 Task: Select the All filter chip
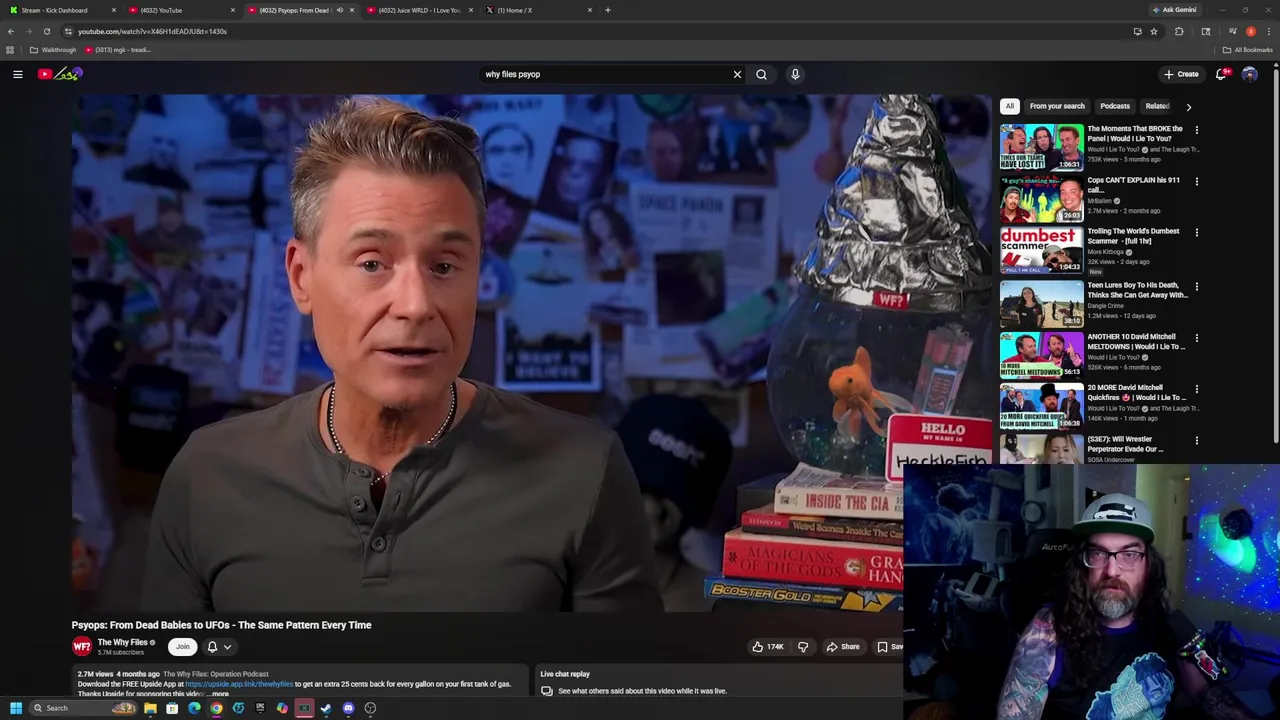tap(1010, 106)
